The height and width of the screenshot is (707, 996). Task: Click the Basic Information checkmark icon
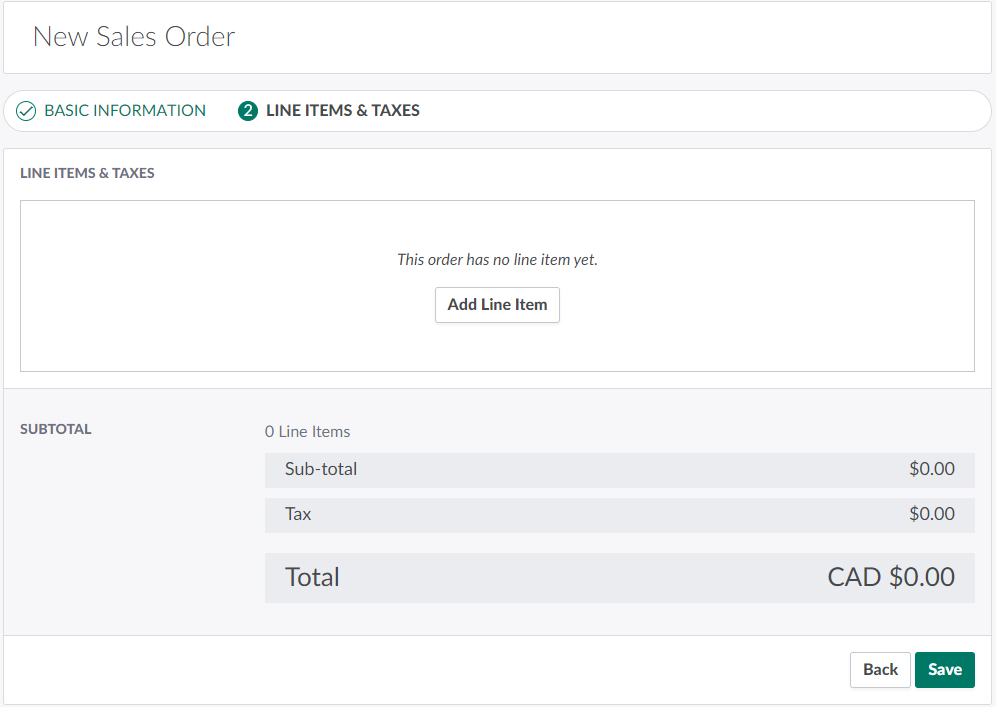pyautogui.click(x=26, y=111)
